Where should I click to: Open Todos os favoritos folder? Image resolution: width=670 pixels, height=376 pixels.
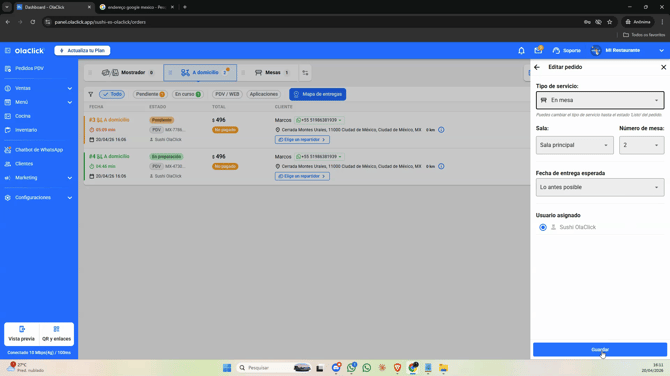[644, 35]
